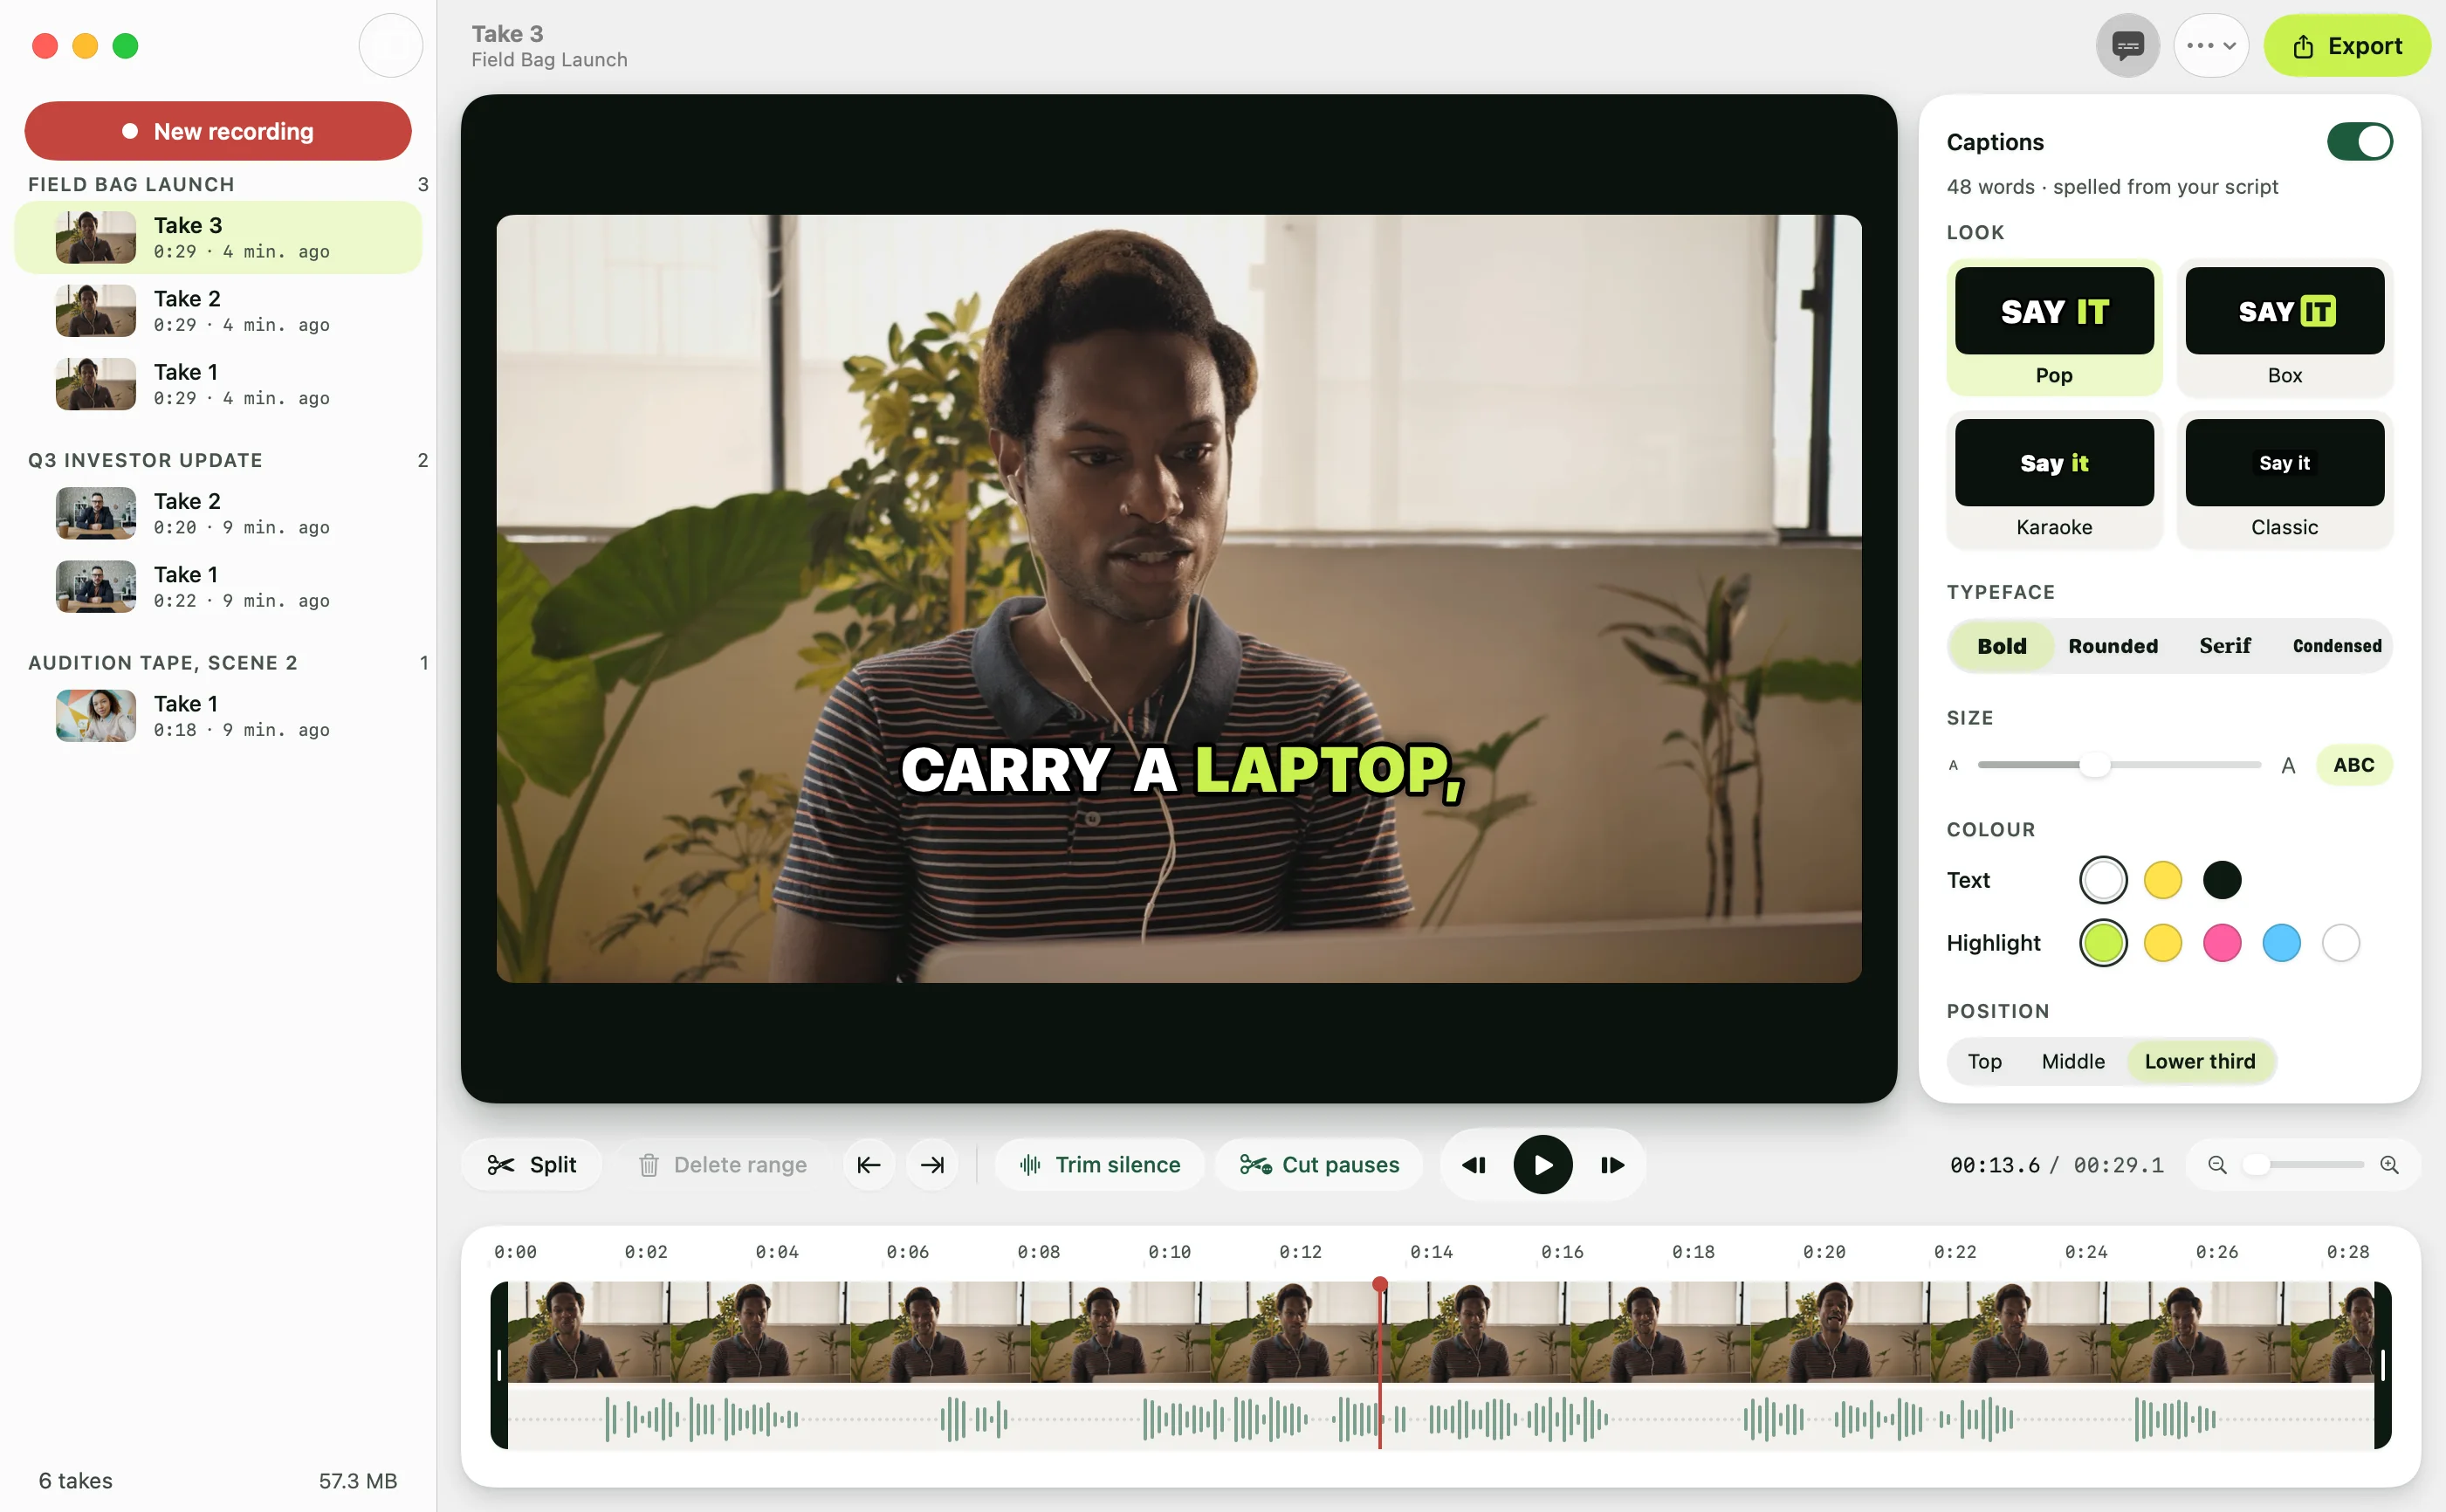This screenshot has width=2446, height=1512.
Task: Switch typeface to Condensed
Action: [2336, 646]
